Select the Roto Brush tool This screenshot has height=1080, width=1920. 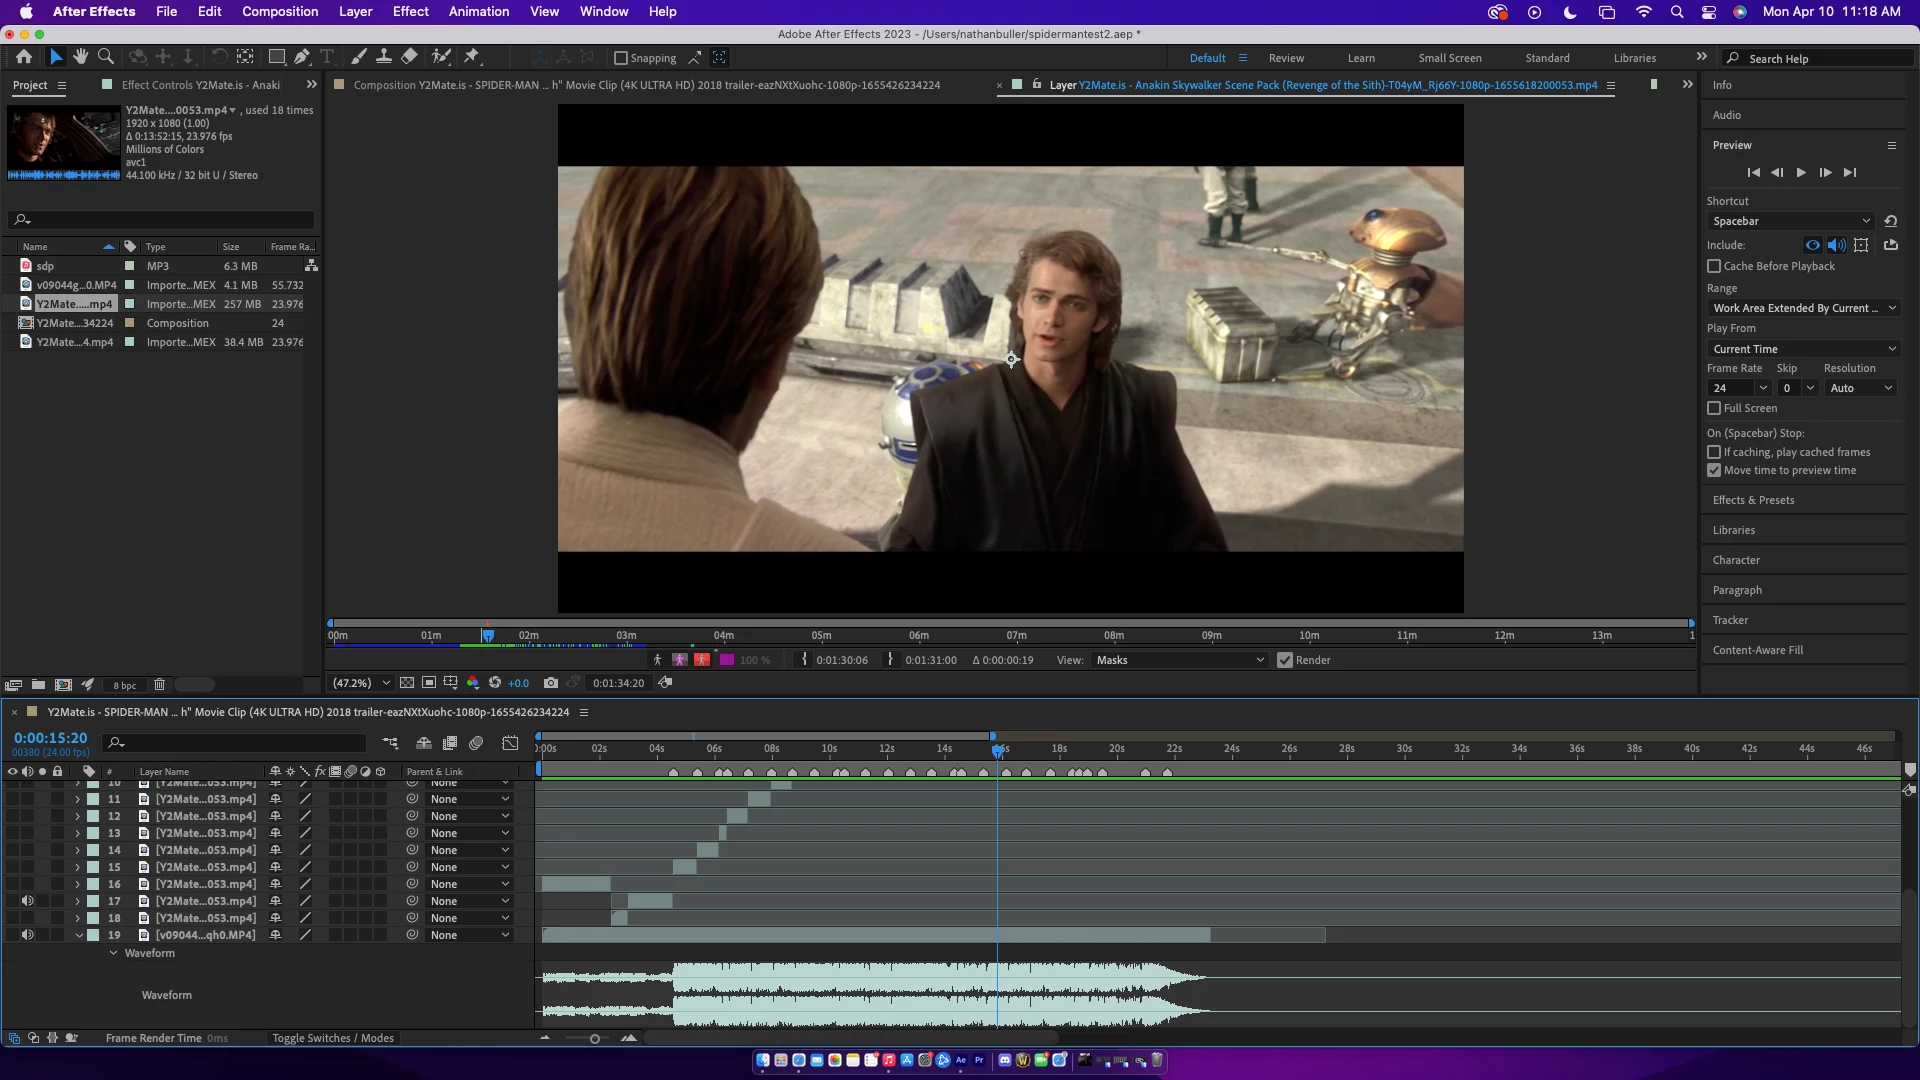pos(441,57)
